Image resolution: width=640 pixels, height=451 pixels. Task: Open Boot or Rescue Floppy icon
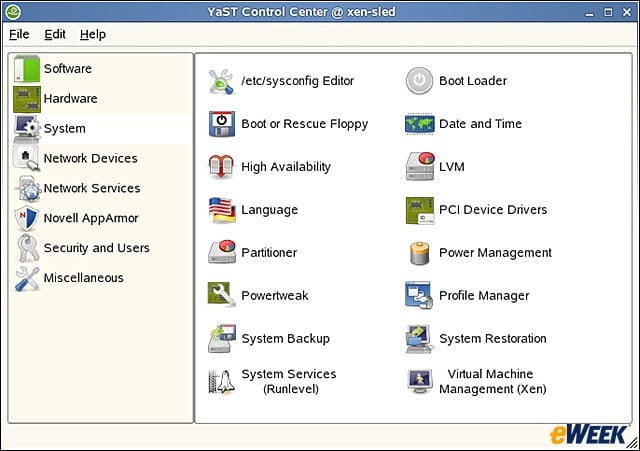click(x=222, y=124)
